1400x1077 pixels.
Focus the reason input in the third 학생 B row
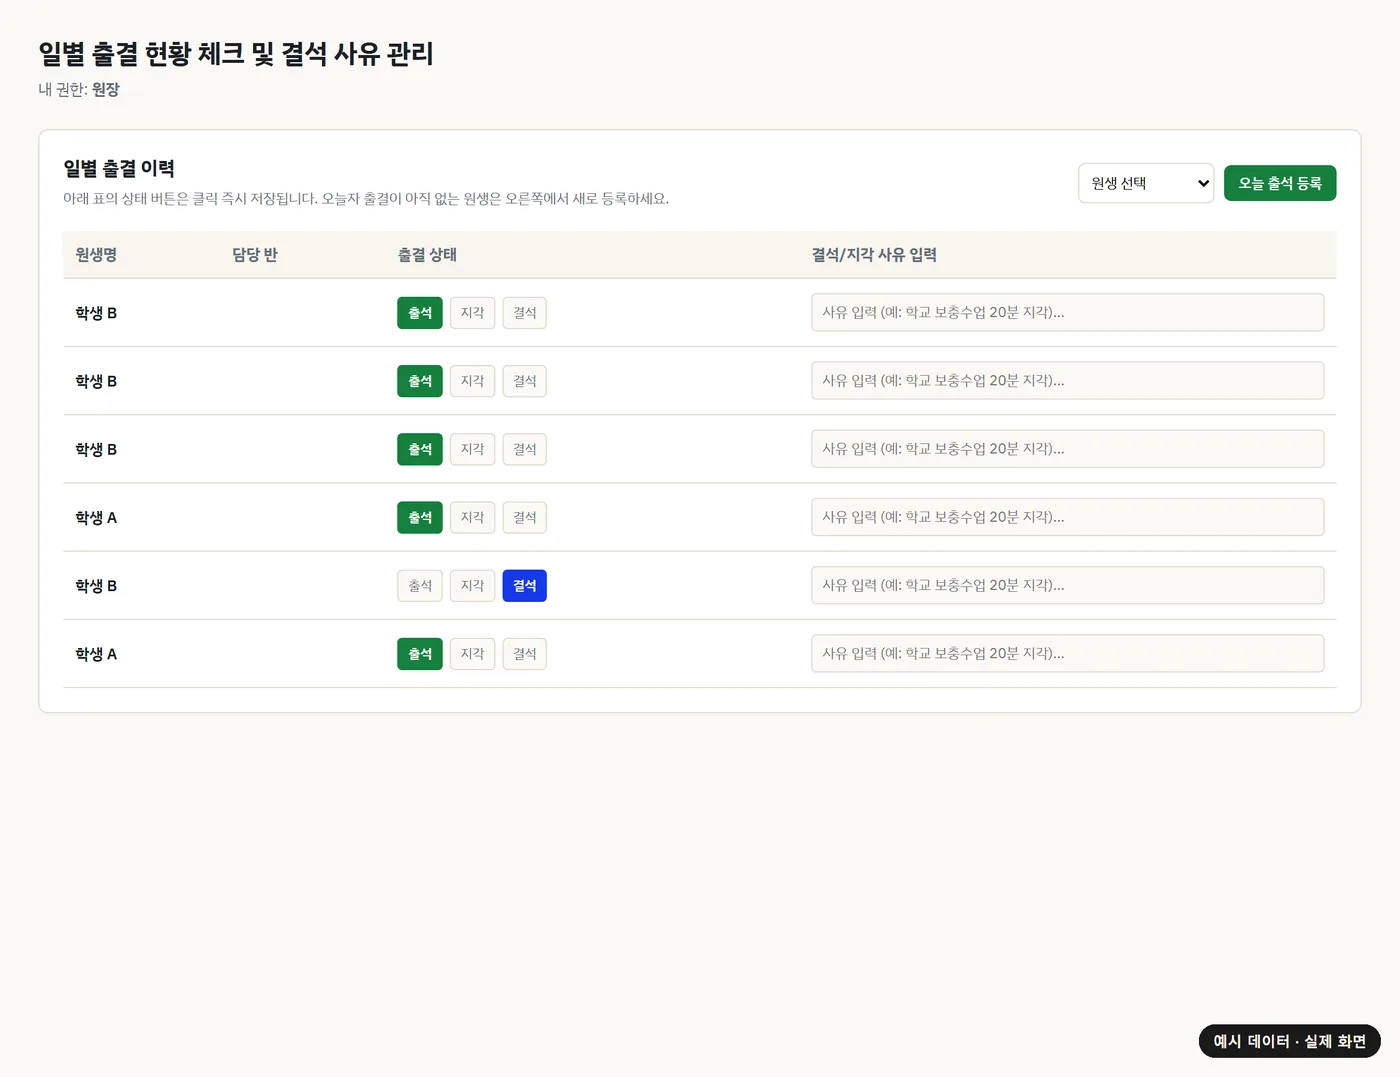coord(1068,448)
